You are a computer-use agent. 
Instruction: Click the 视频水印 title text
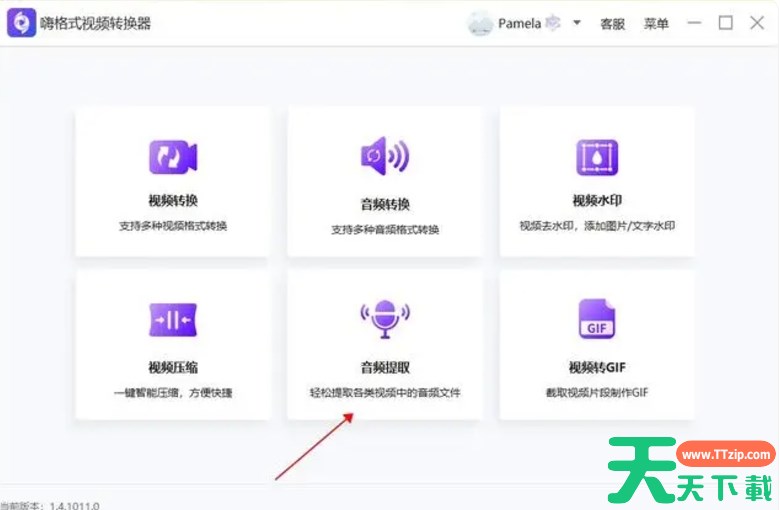597,201
